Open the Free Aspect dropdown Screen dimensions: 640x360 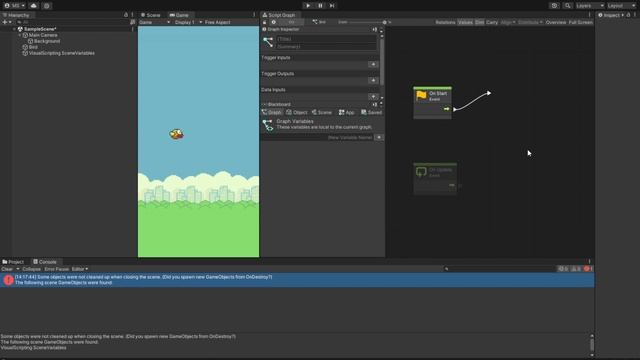pyautogui.click(x=218, y=22)
